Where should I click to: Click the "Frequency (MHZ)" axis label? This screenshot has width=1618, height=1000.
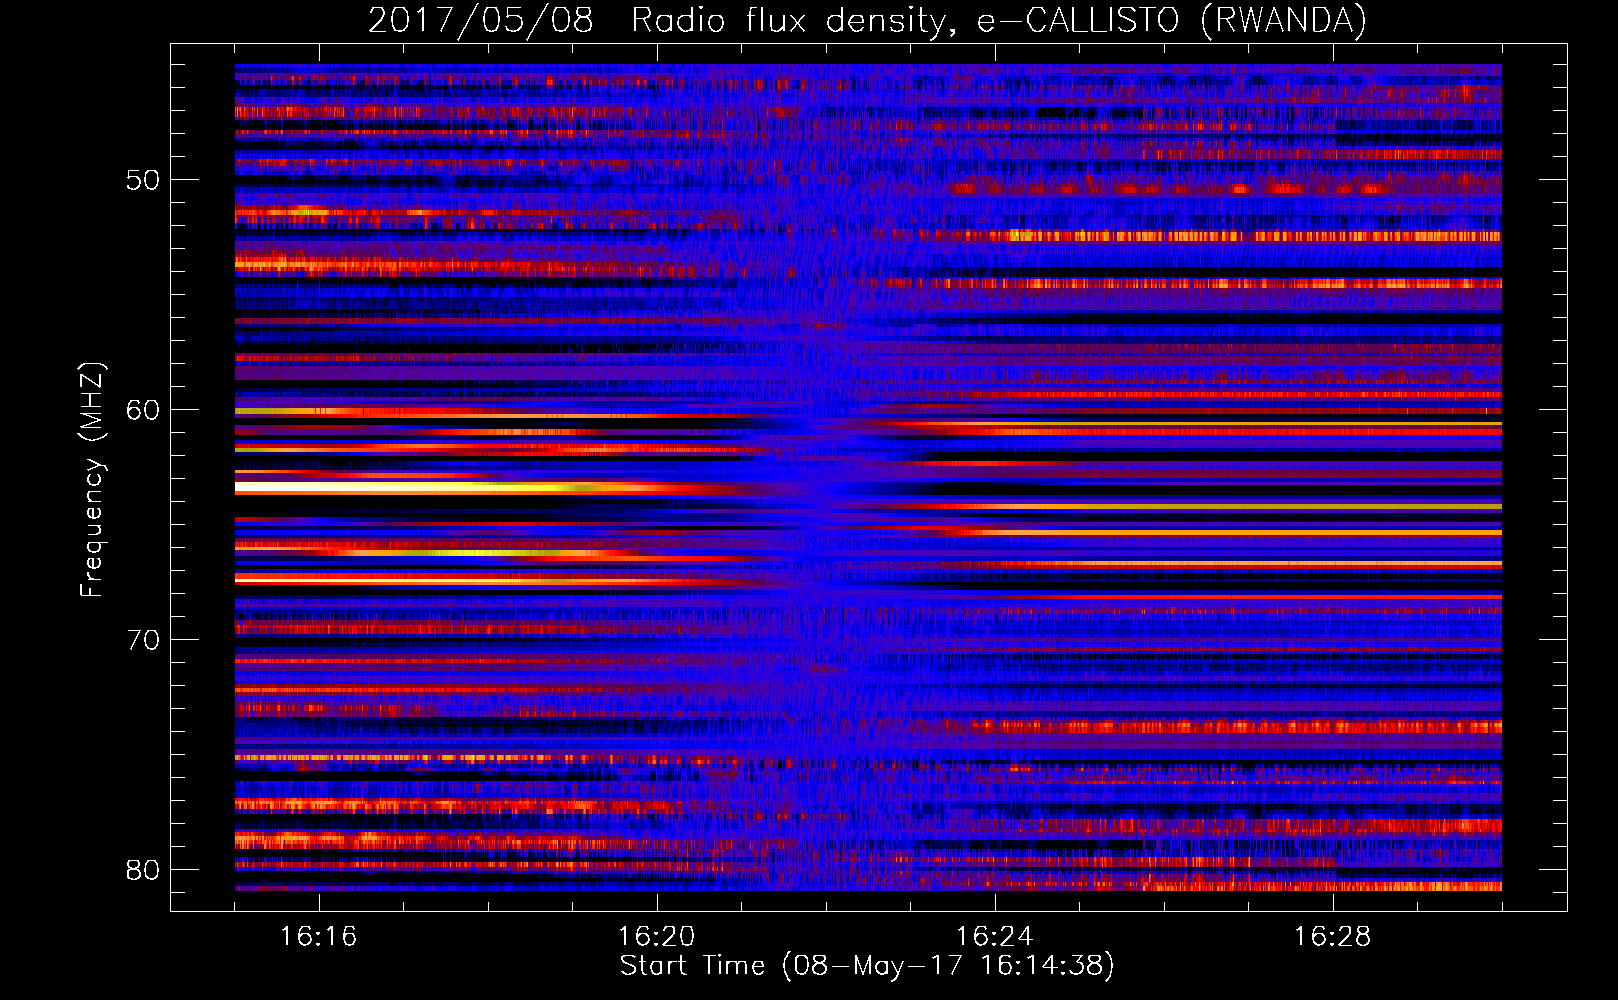click(92, 480)
